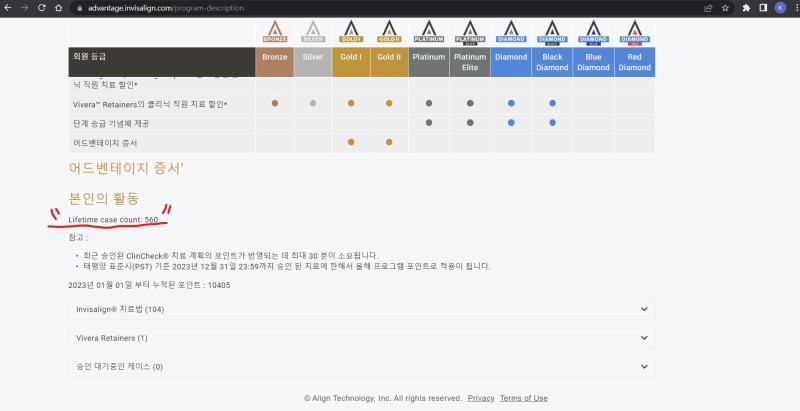Click the accumulated points 10405 line

(x=149, y=285)
